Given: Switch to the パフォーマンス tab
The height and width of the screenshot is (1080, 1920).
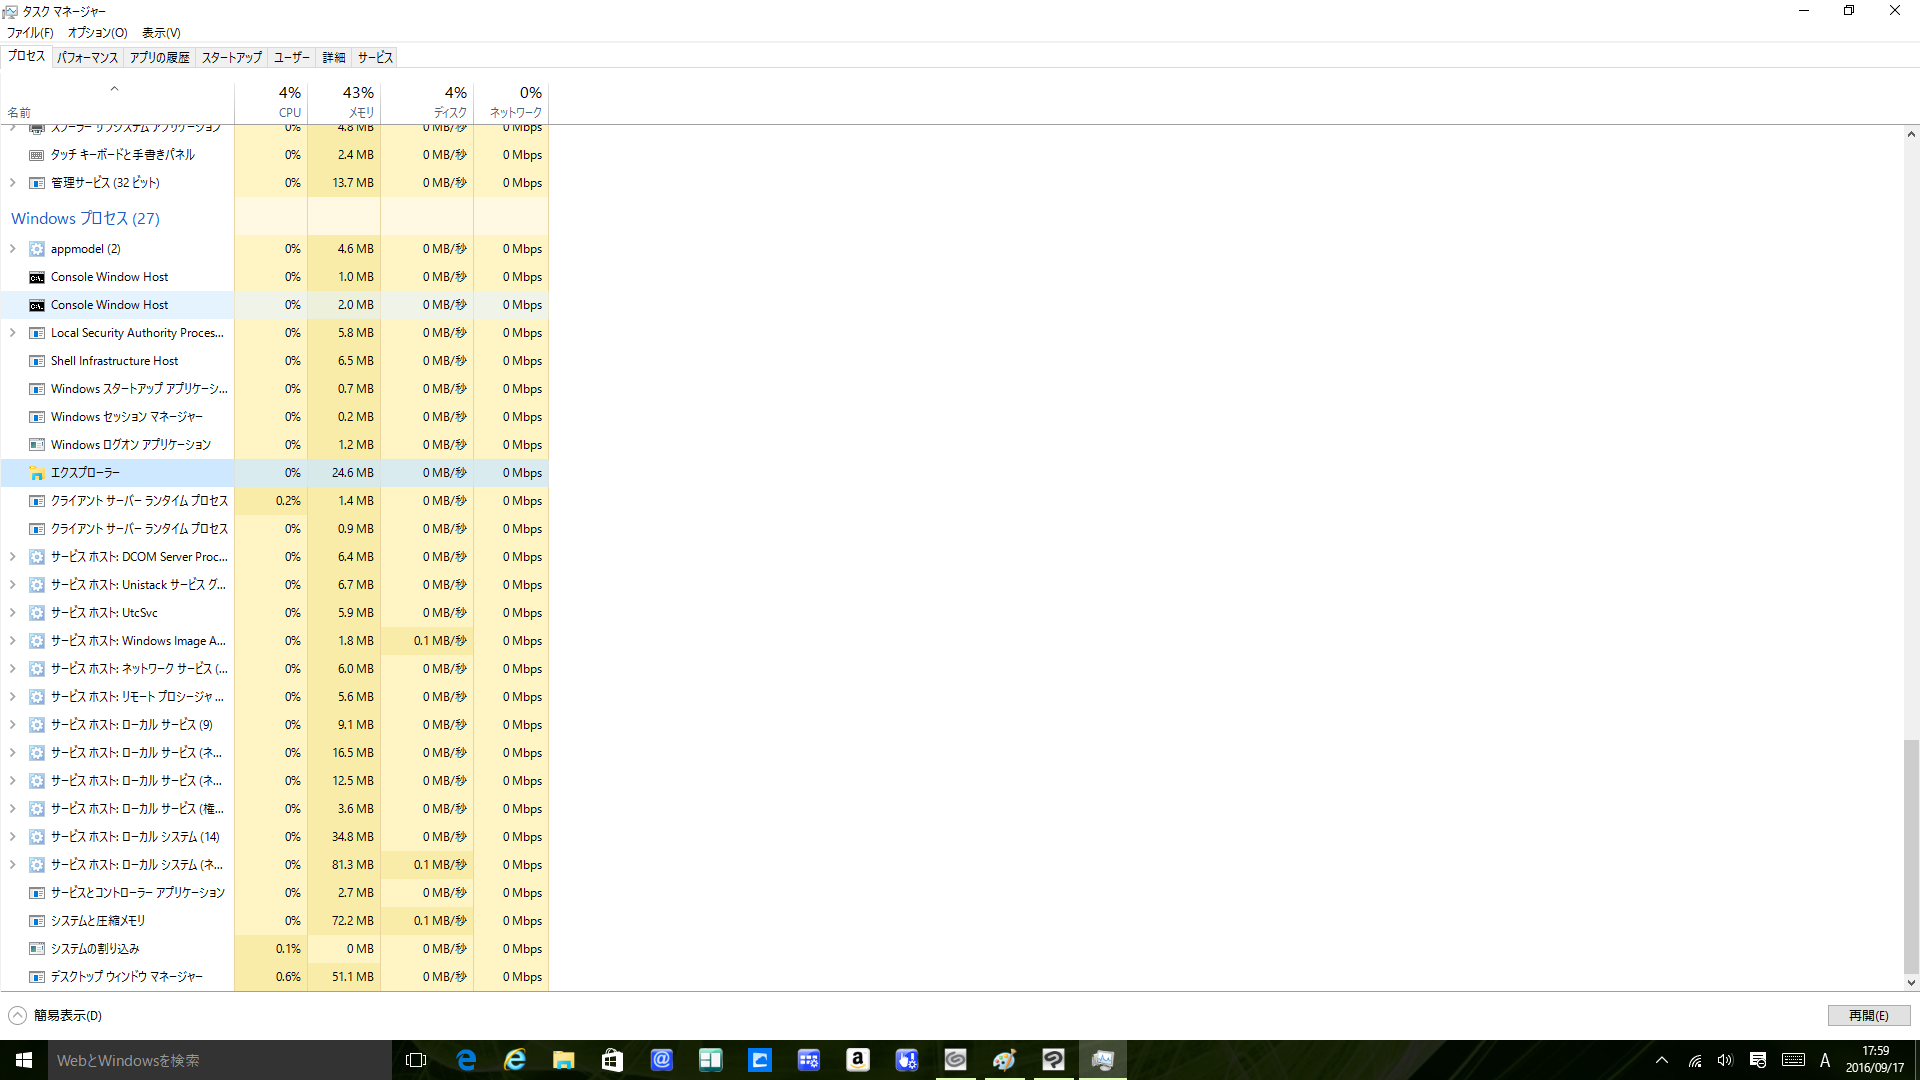Looking at the screenshot, I should [87, 58].
